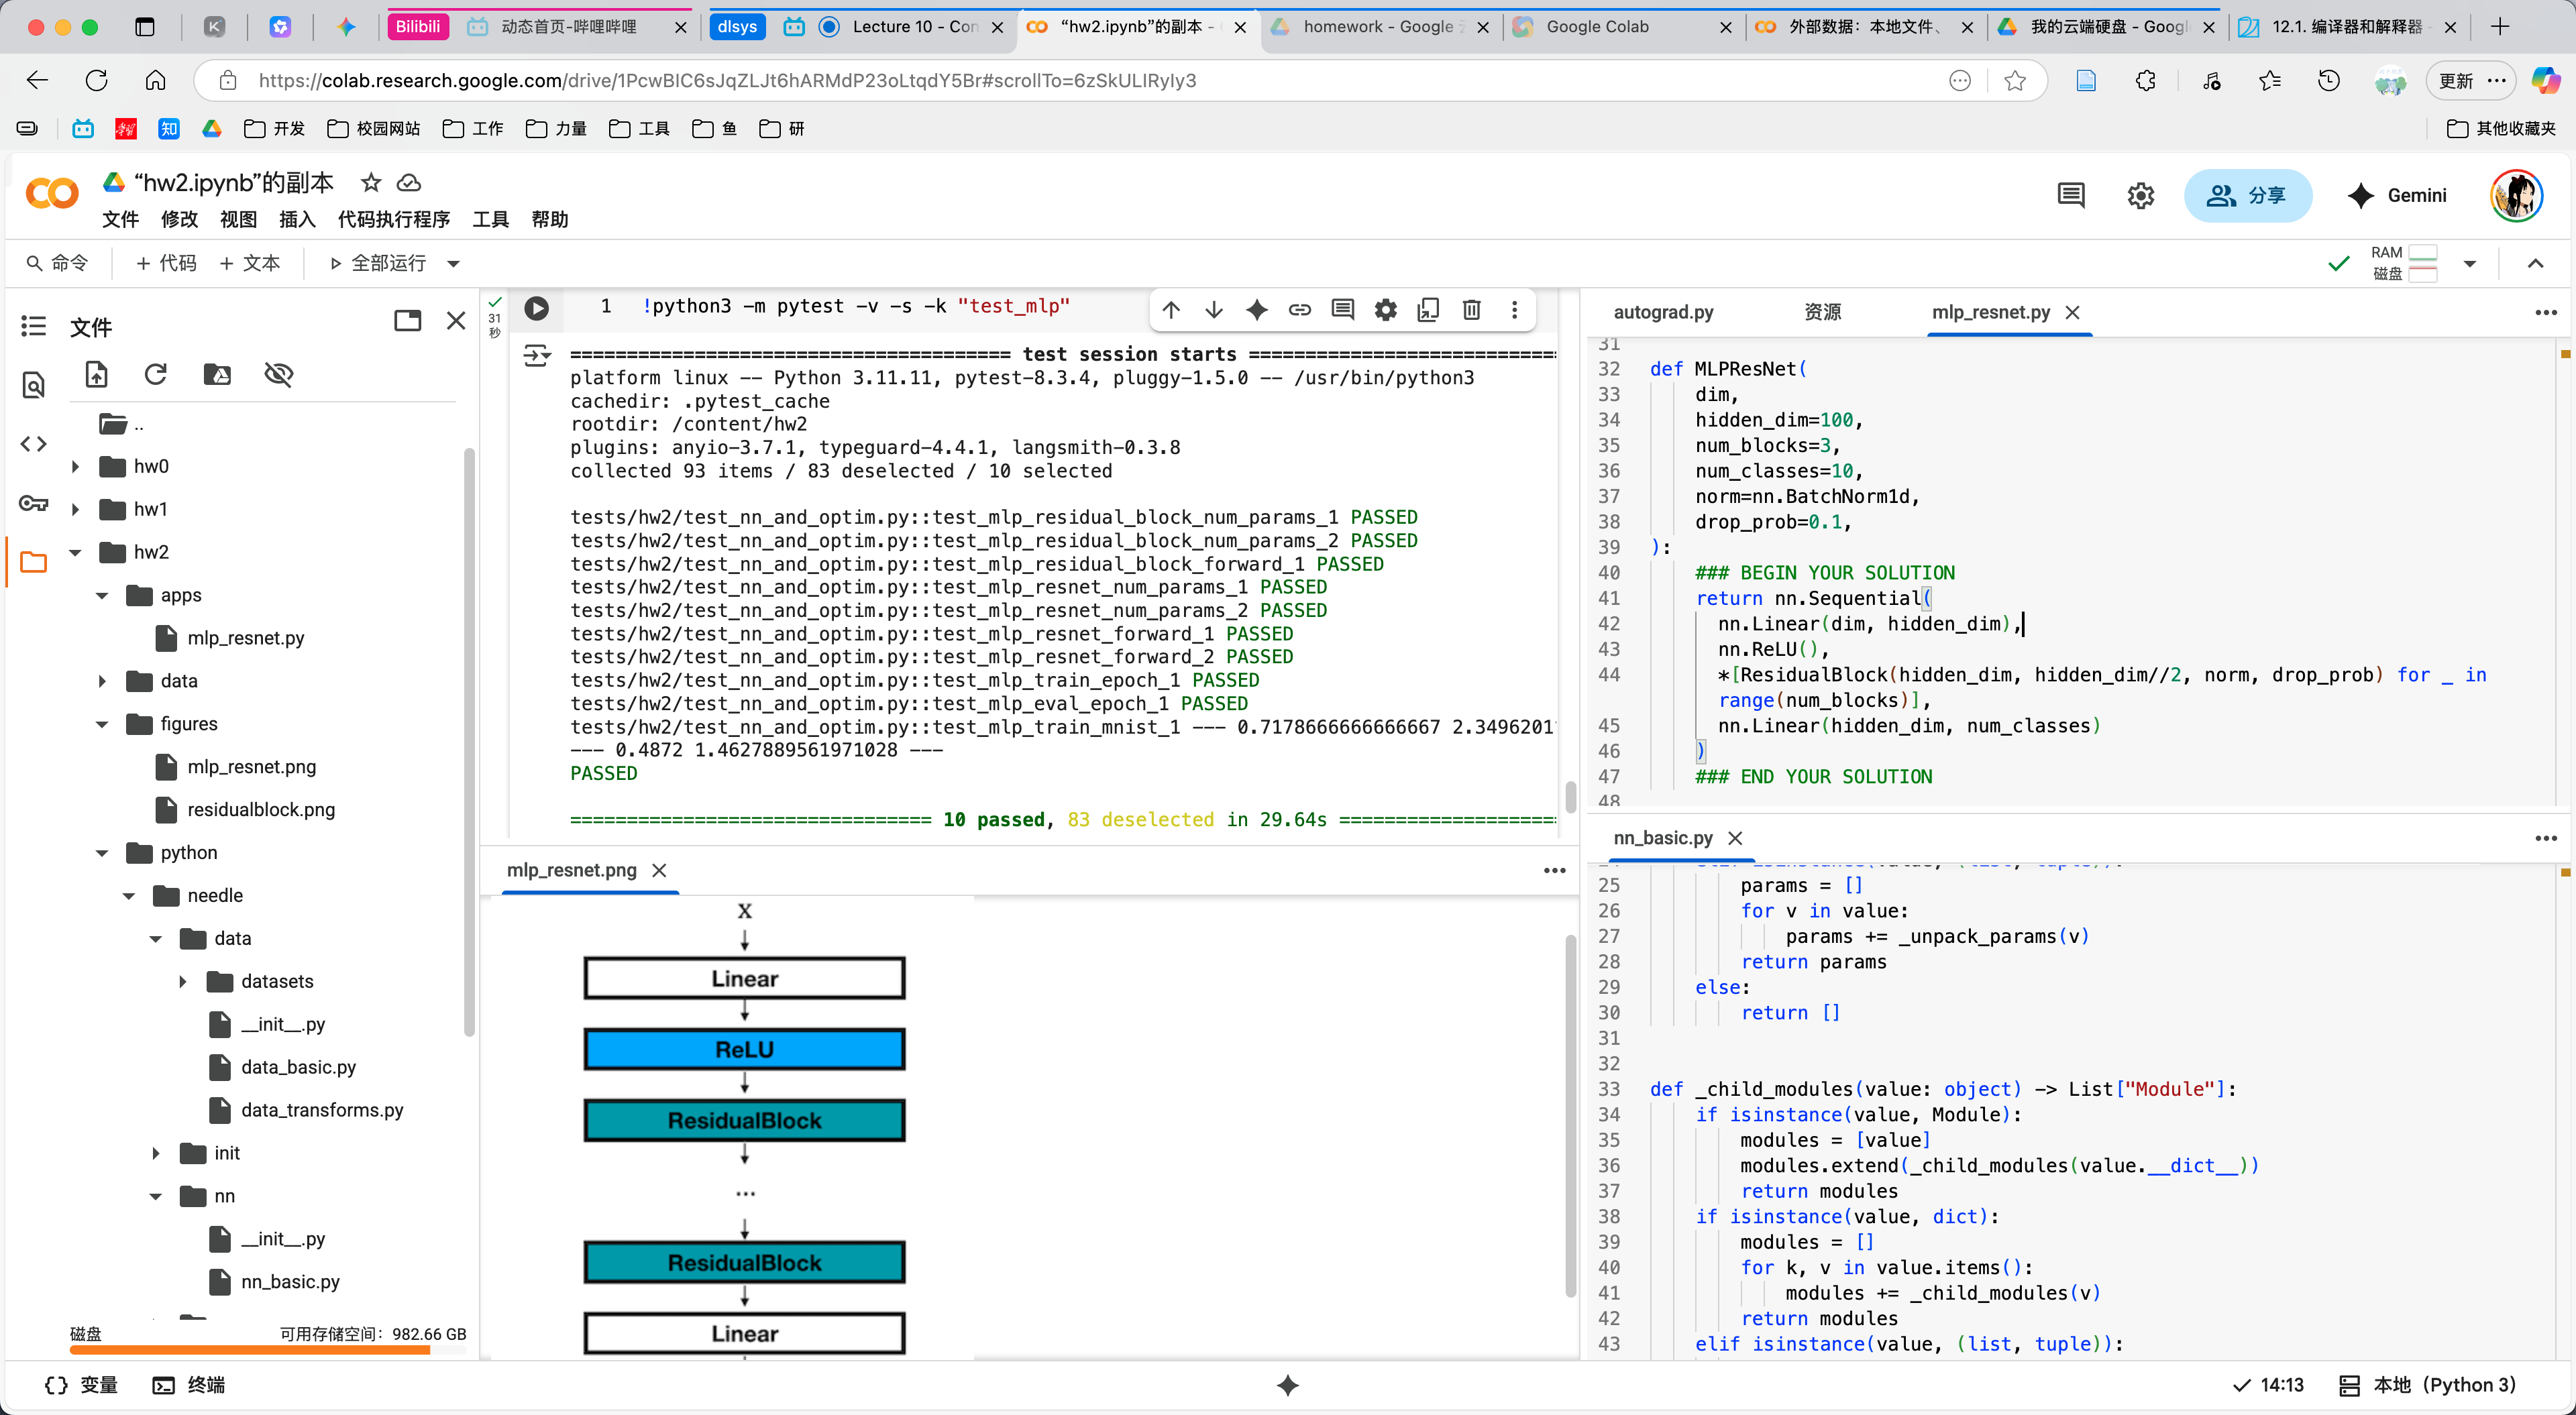This screenshot has height=1415, width=2576.
Task: Switch to the autograd.py tab
Action: point(1663,312)
